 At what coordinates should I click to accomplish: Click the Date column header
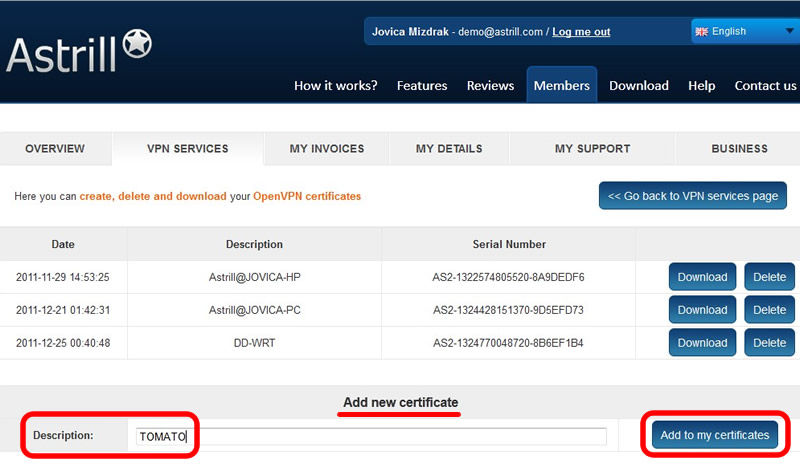coord(63,244)
